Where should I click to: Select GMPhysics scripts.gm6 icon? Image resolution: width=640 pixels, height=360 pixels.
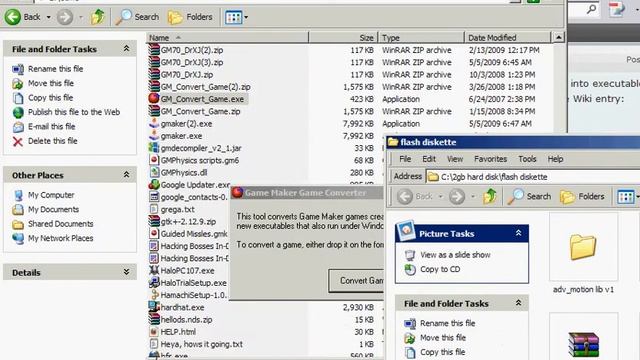tap(154, 160)
